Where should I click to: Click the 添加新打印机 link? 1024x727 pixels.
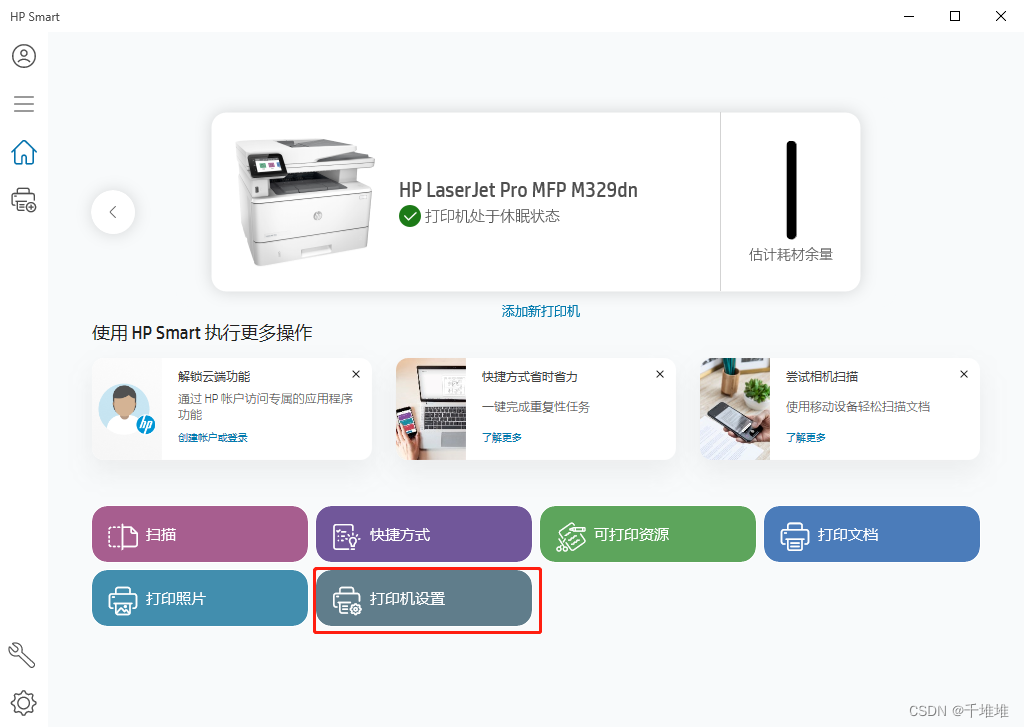(541, 311)
